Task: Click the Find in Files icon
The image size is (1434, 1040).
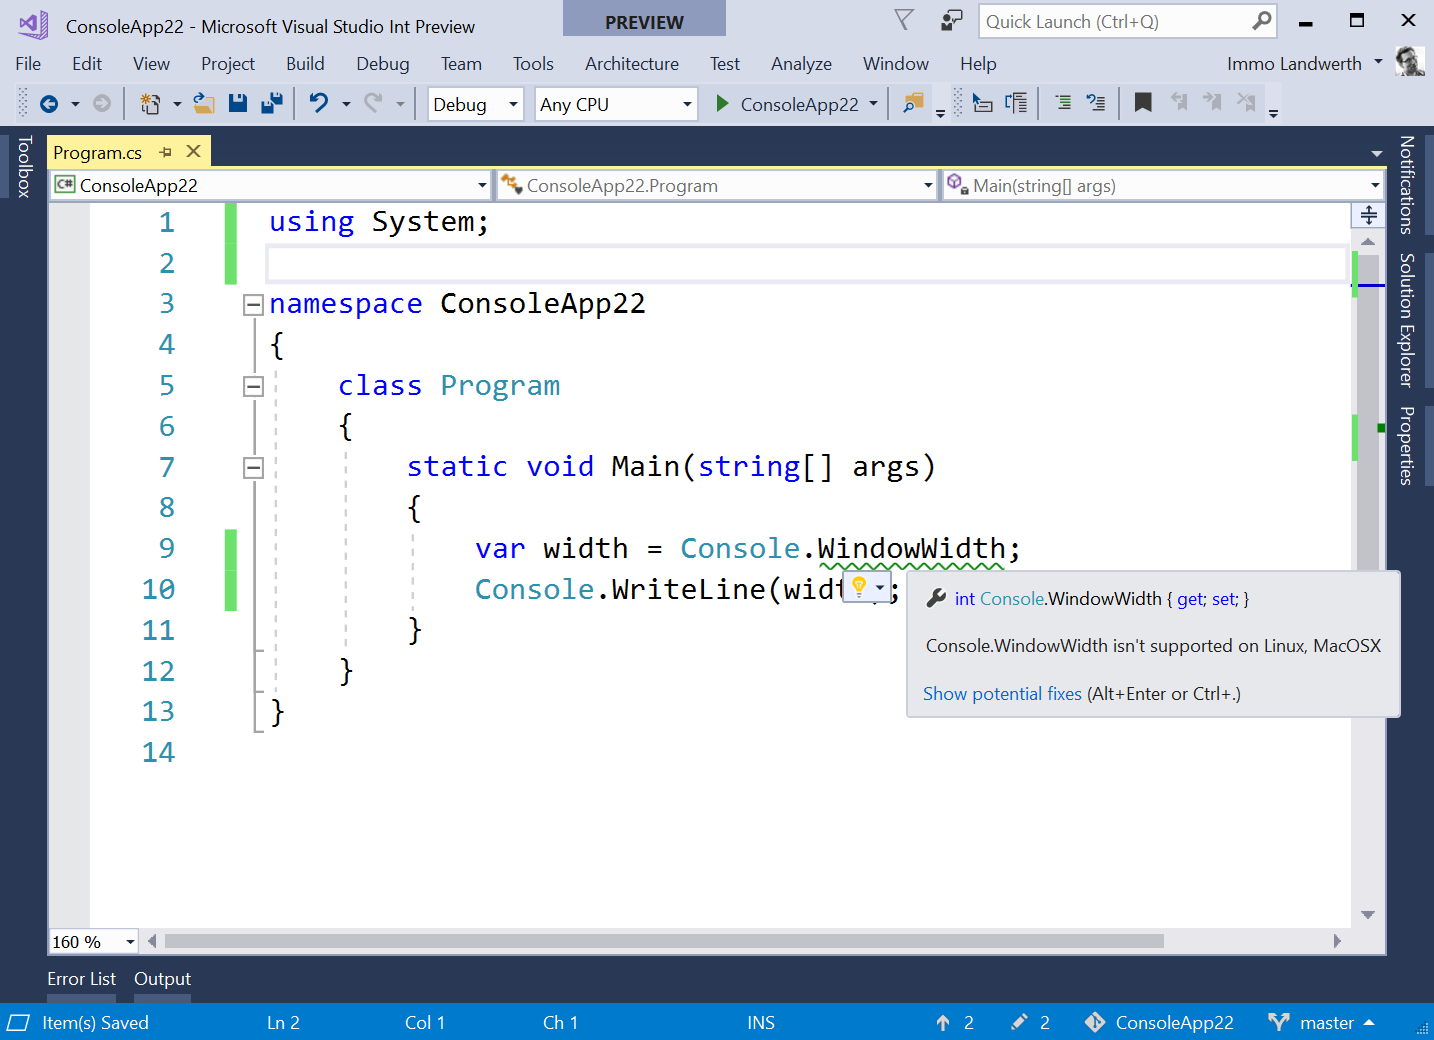Action: pyautogui.click(x=913, y=103)
